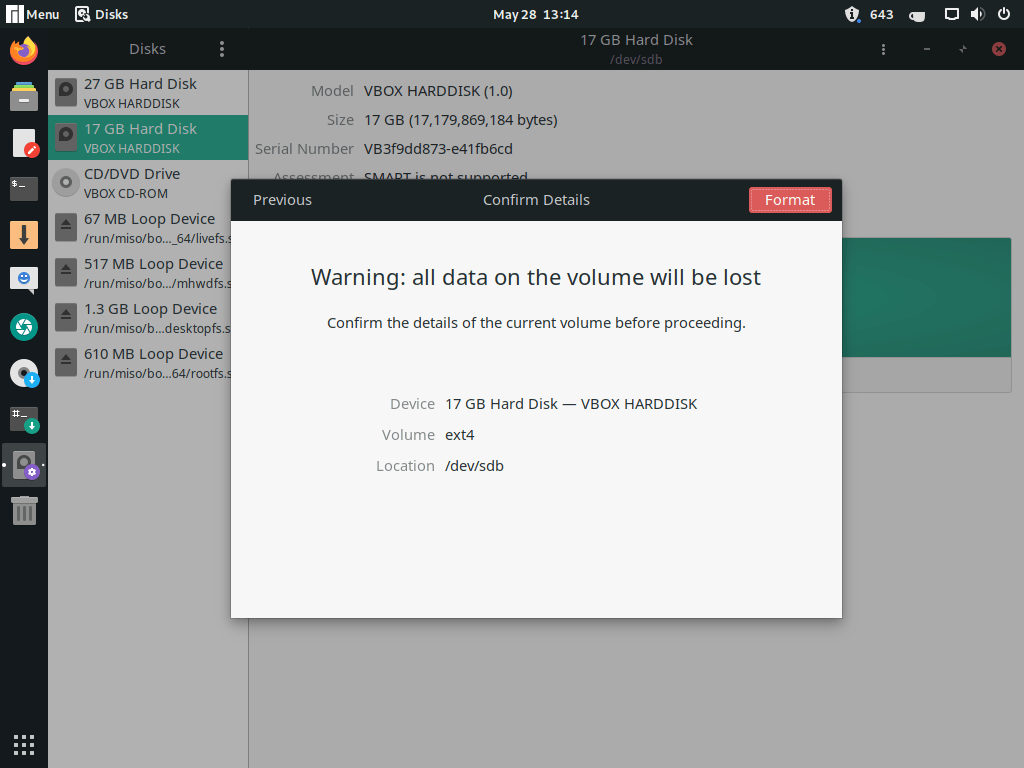Image resolution: width=1024 pixels, height=768 pixels.
Task: Open the shield security tray icon
Action: point(852,14)
